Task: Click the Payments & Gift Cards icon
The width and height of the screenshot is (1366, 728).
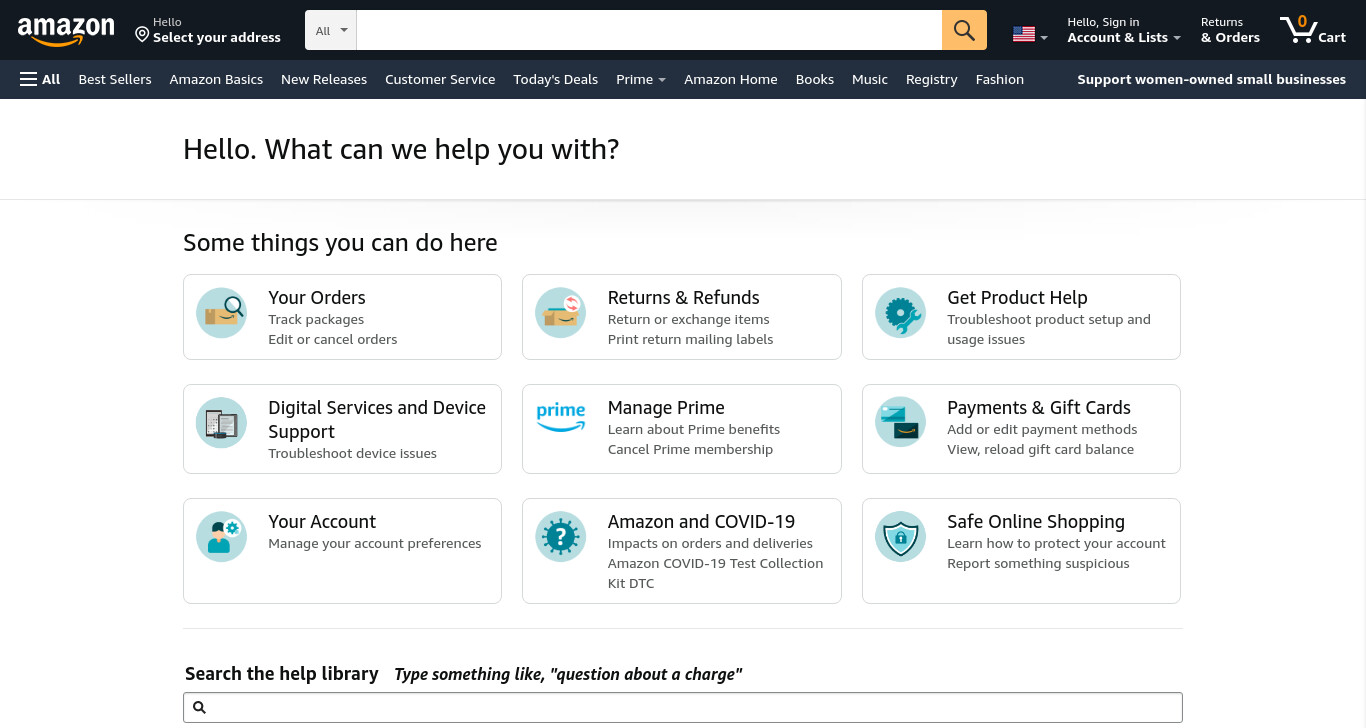Action: [900, 423]
